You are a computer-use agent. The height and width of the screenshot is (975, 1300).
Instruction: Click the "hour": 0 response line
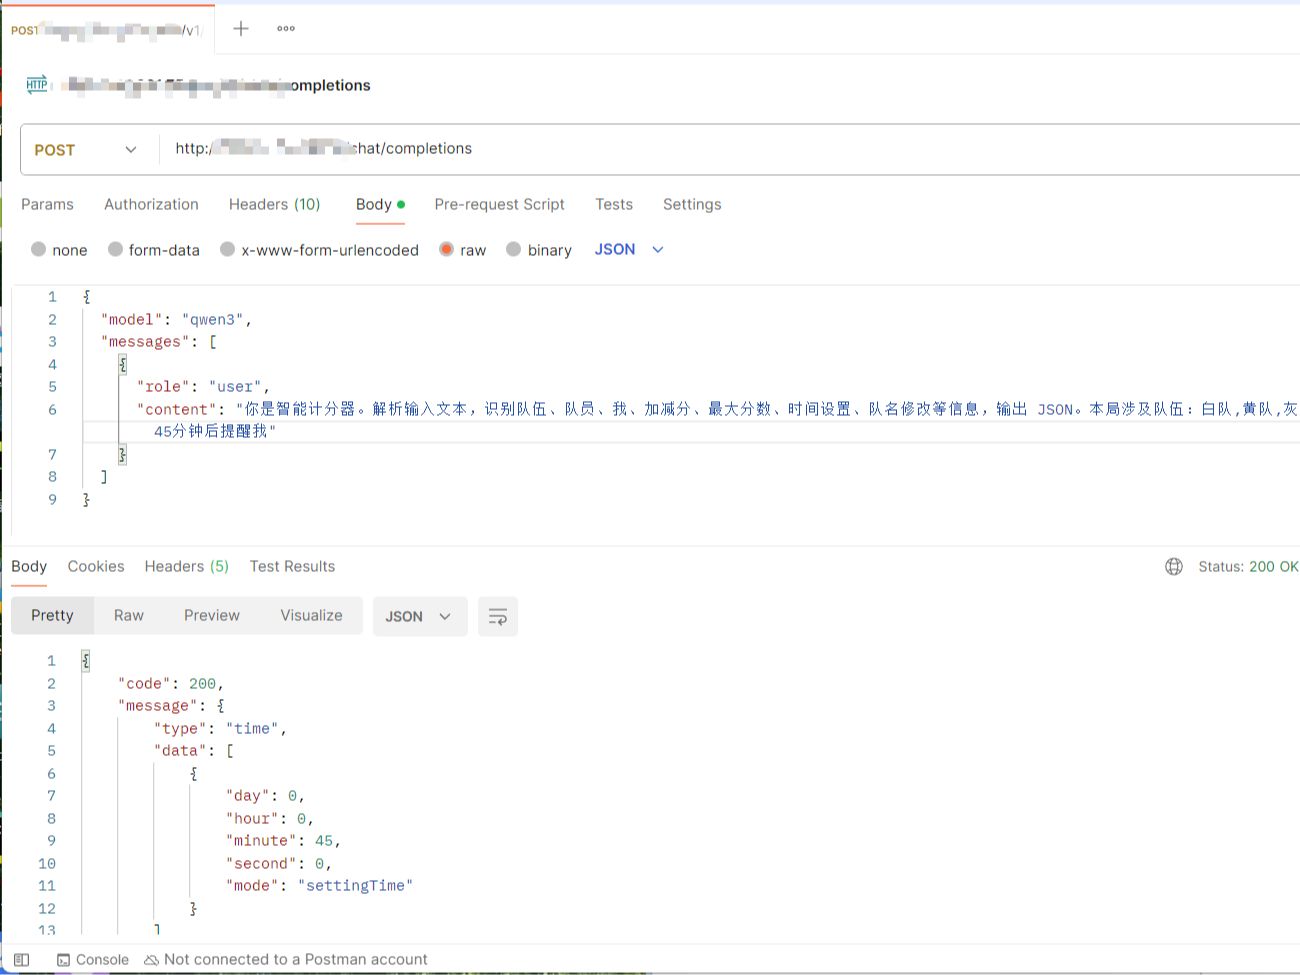click(x=270, y=819)
